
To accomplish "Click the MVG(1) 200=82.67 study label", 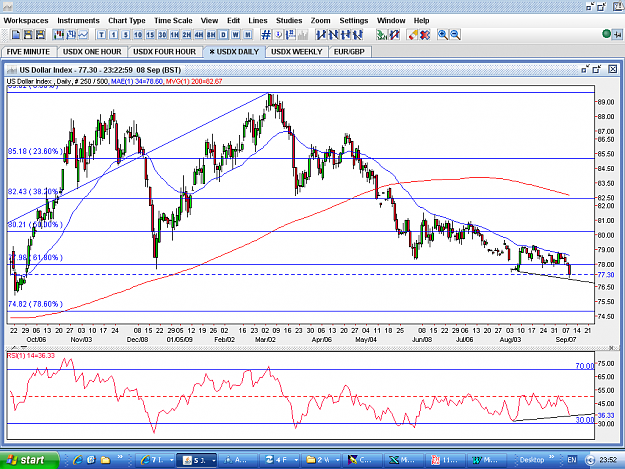I will point(194,81).
